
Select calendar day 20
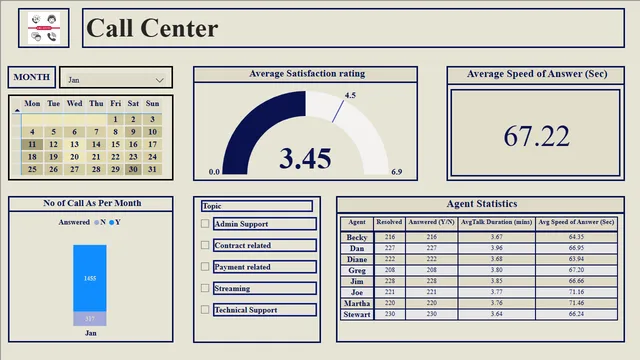[74, 157]
